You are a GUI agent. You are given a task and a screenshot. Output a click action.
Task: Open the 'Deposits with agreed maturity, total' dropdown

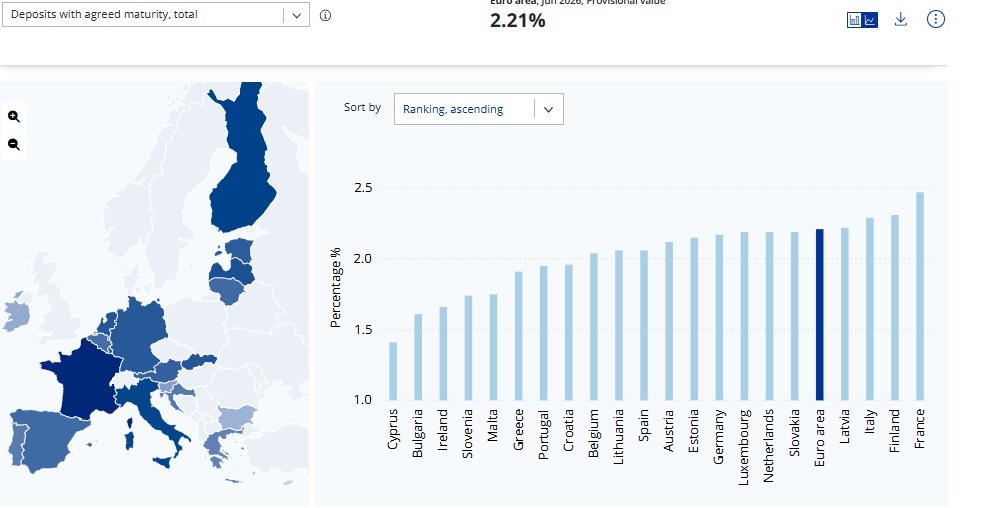156,15
